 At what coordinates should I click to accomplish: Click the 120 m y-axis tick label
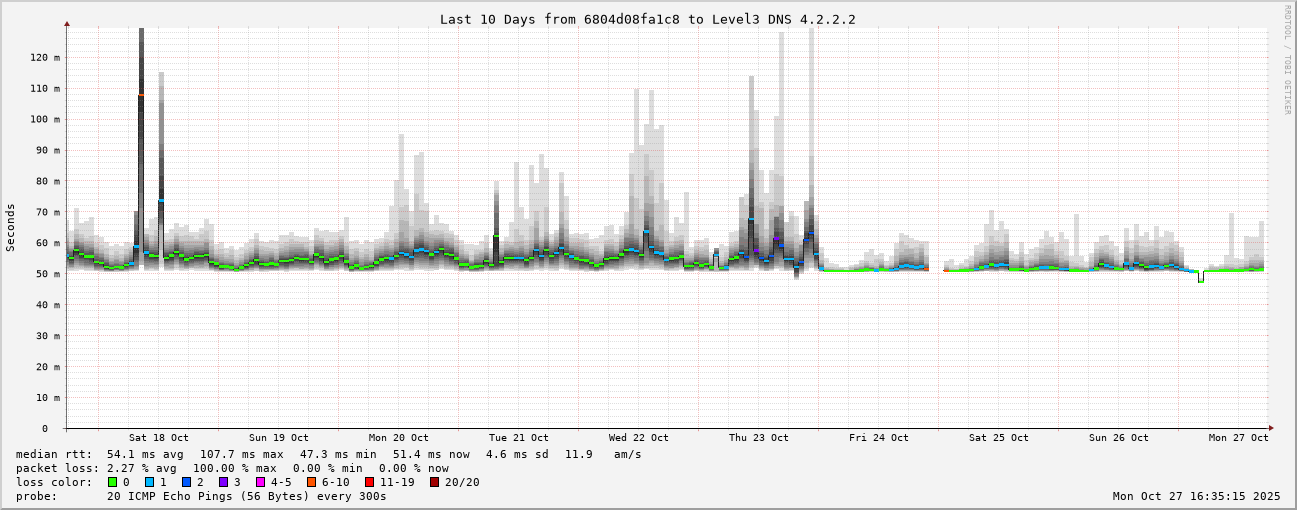(46, 57)
